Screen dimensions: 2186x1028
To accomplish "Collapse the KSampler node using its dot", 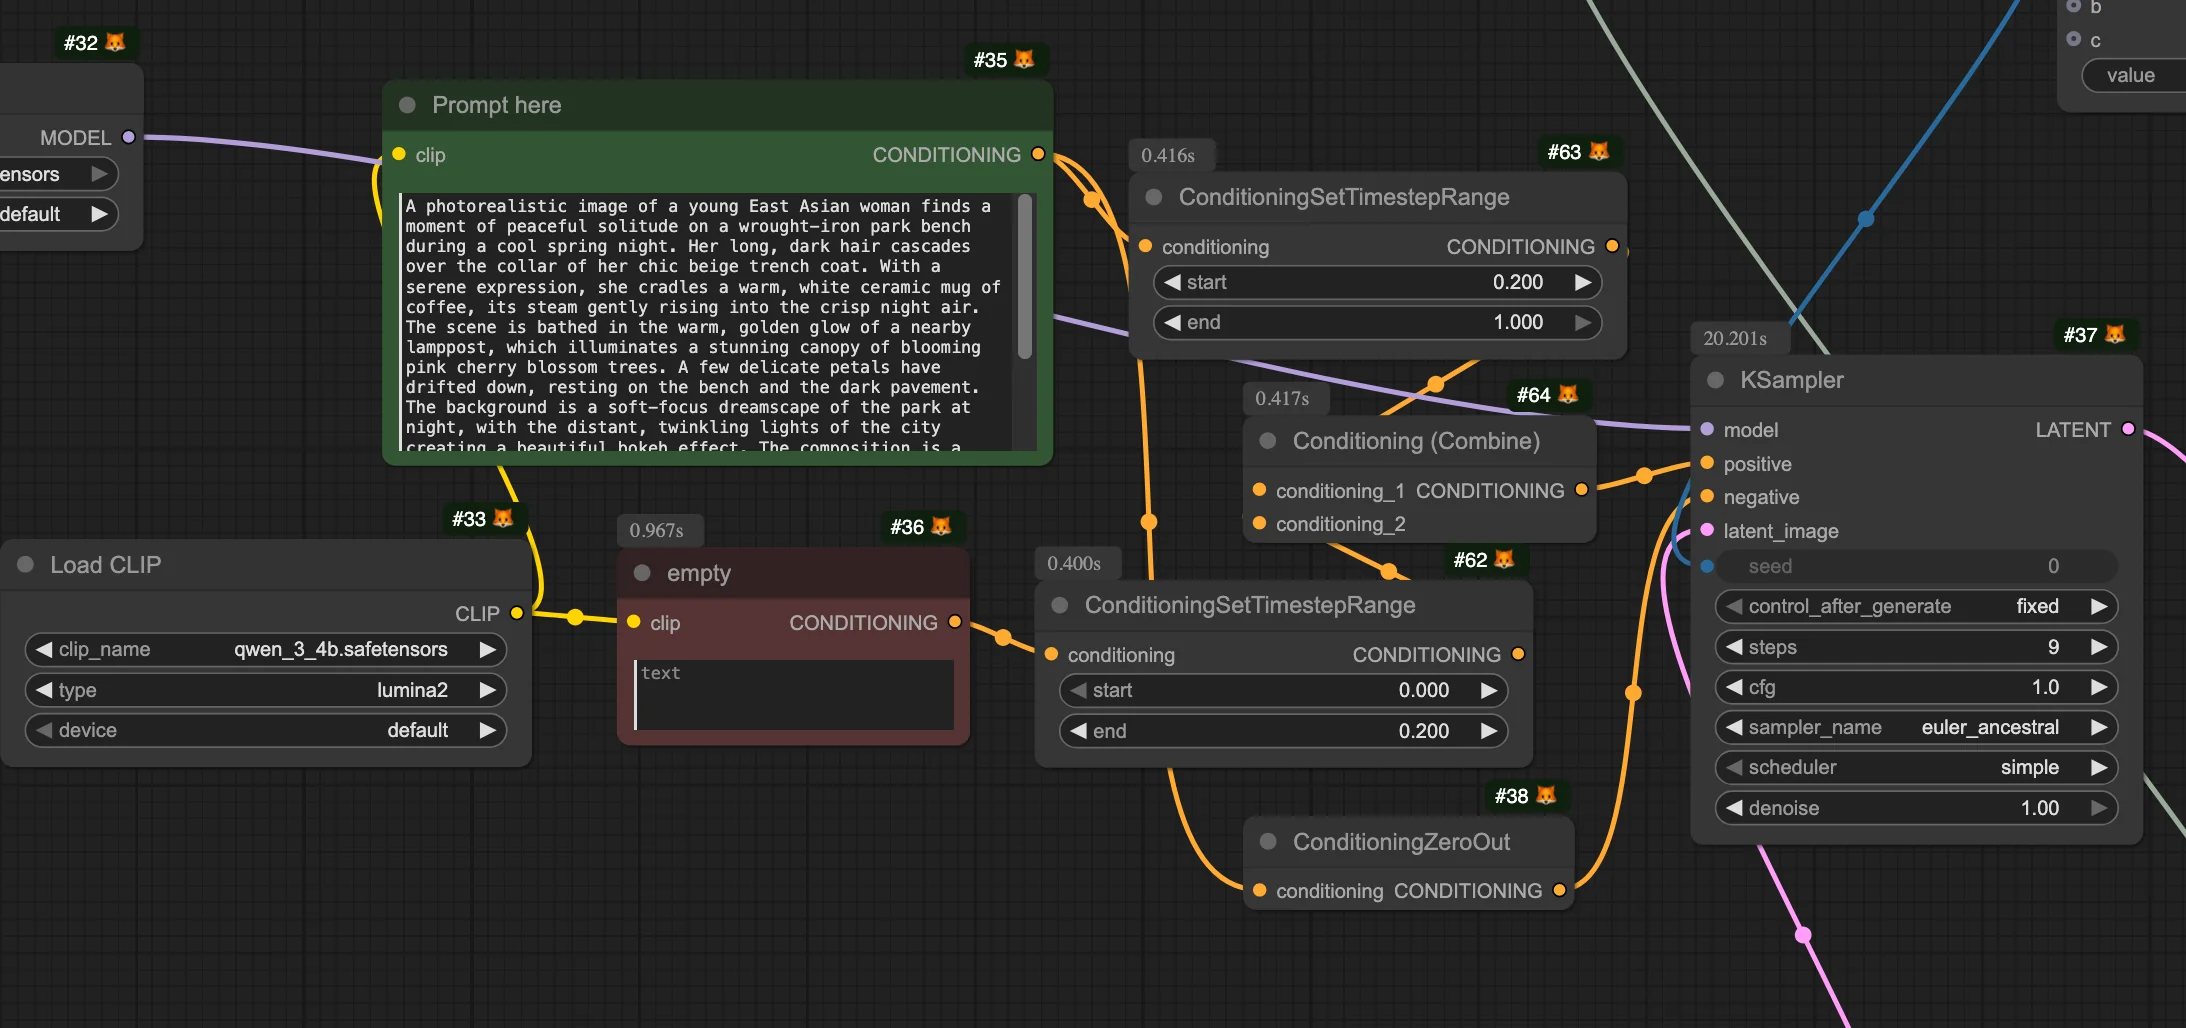I will 1715,380.
